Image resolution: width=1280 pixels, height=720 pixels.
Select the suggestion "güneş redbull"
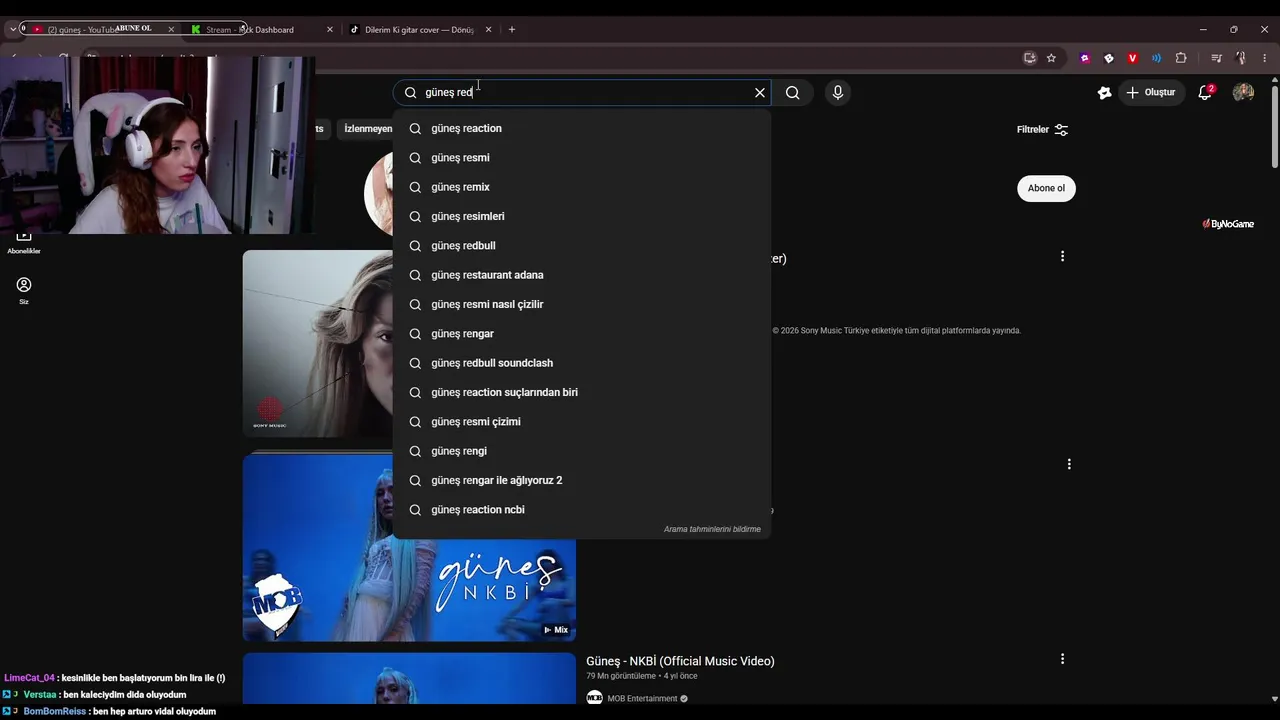click(582, 246)
